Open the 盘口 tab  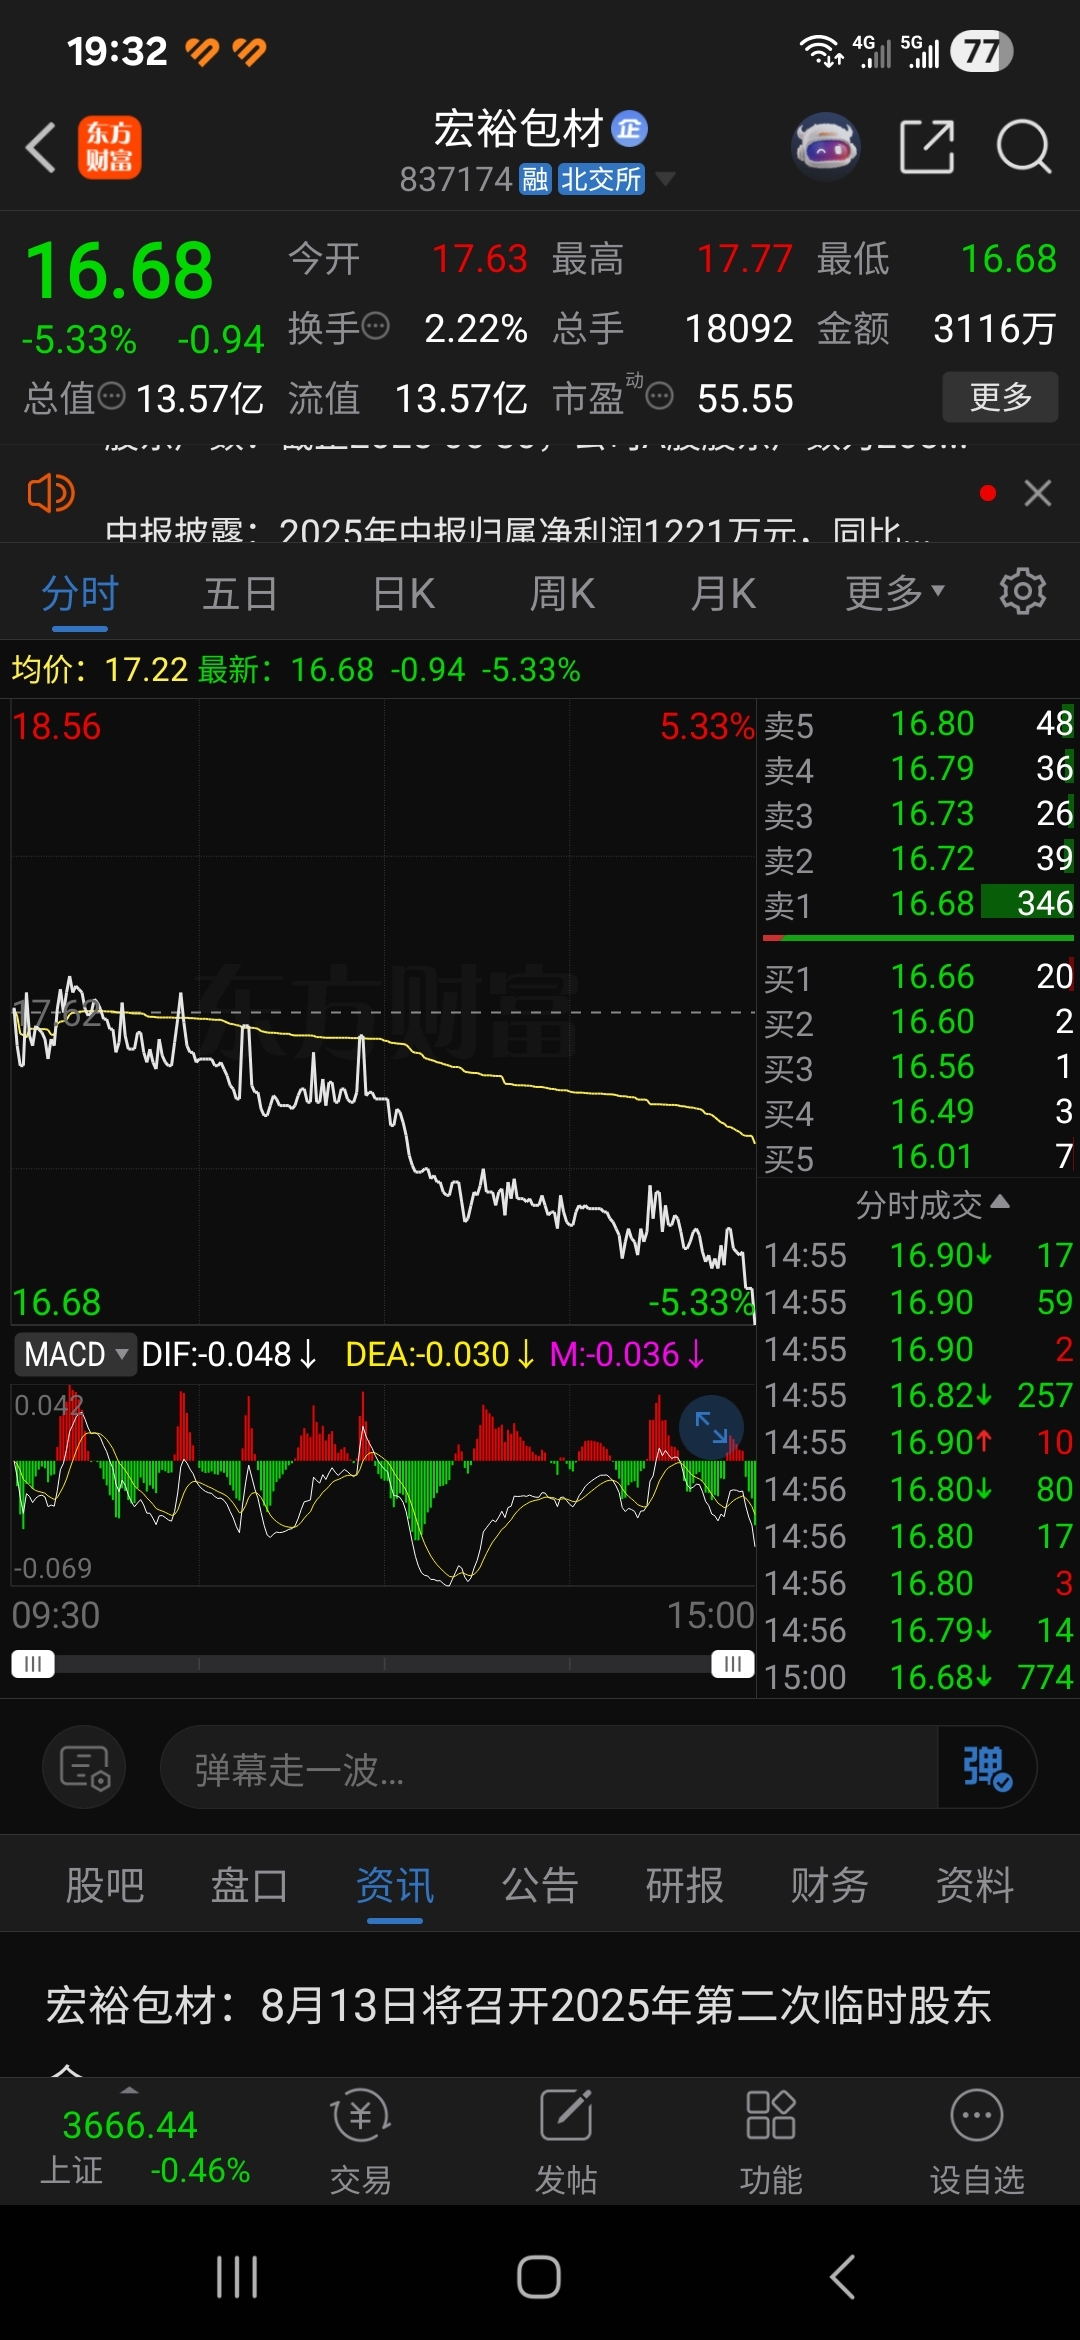pos(249,1886)
